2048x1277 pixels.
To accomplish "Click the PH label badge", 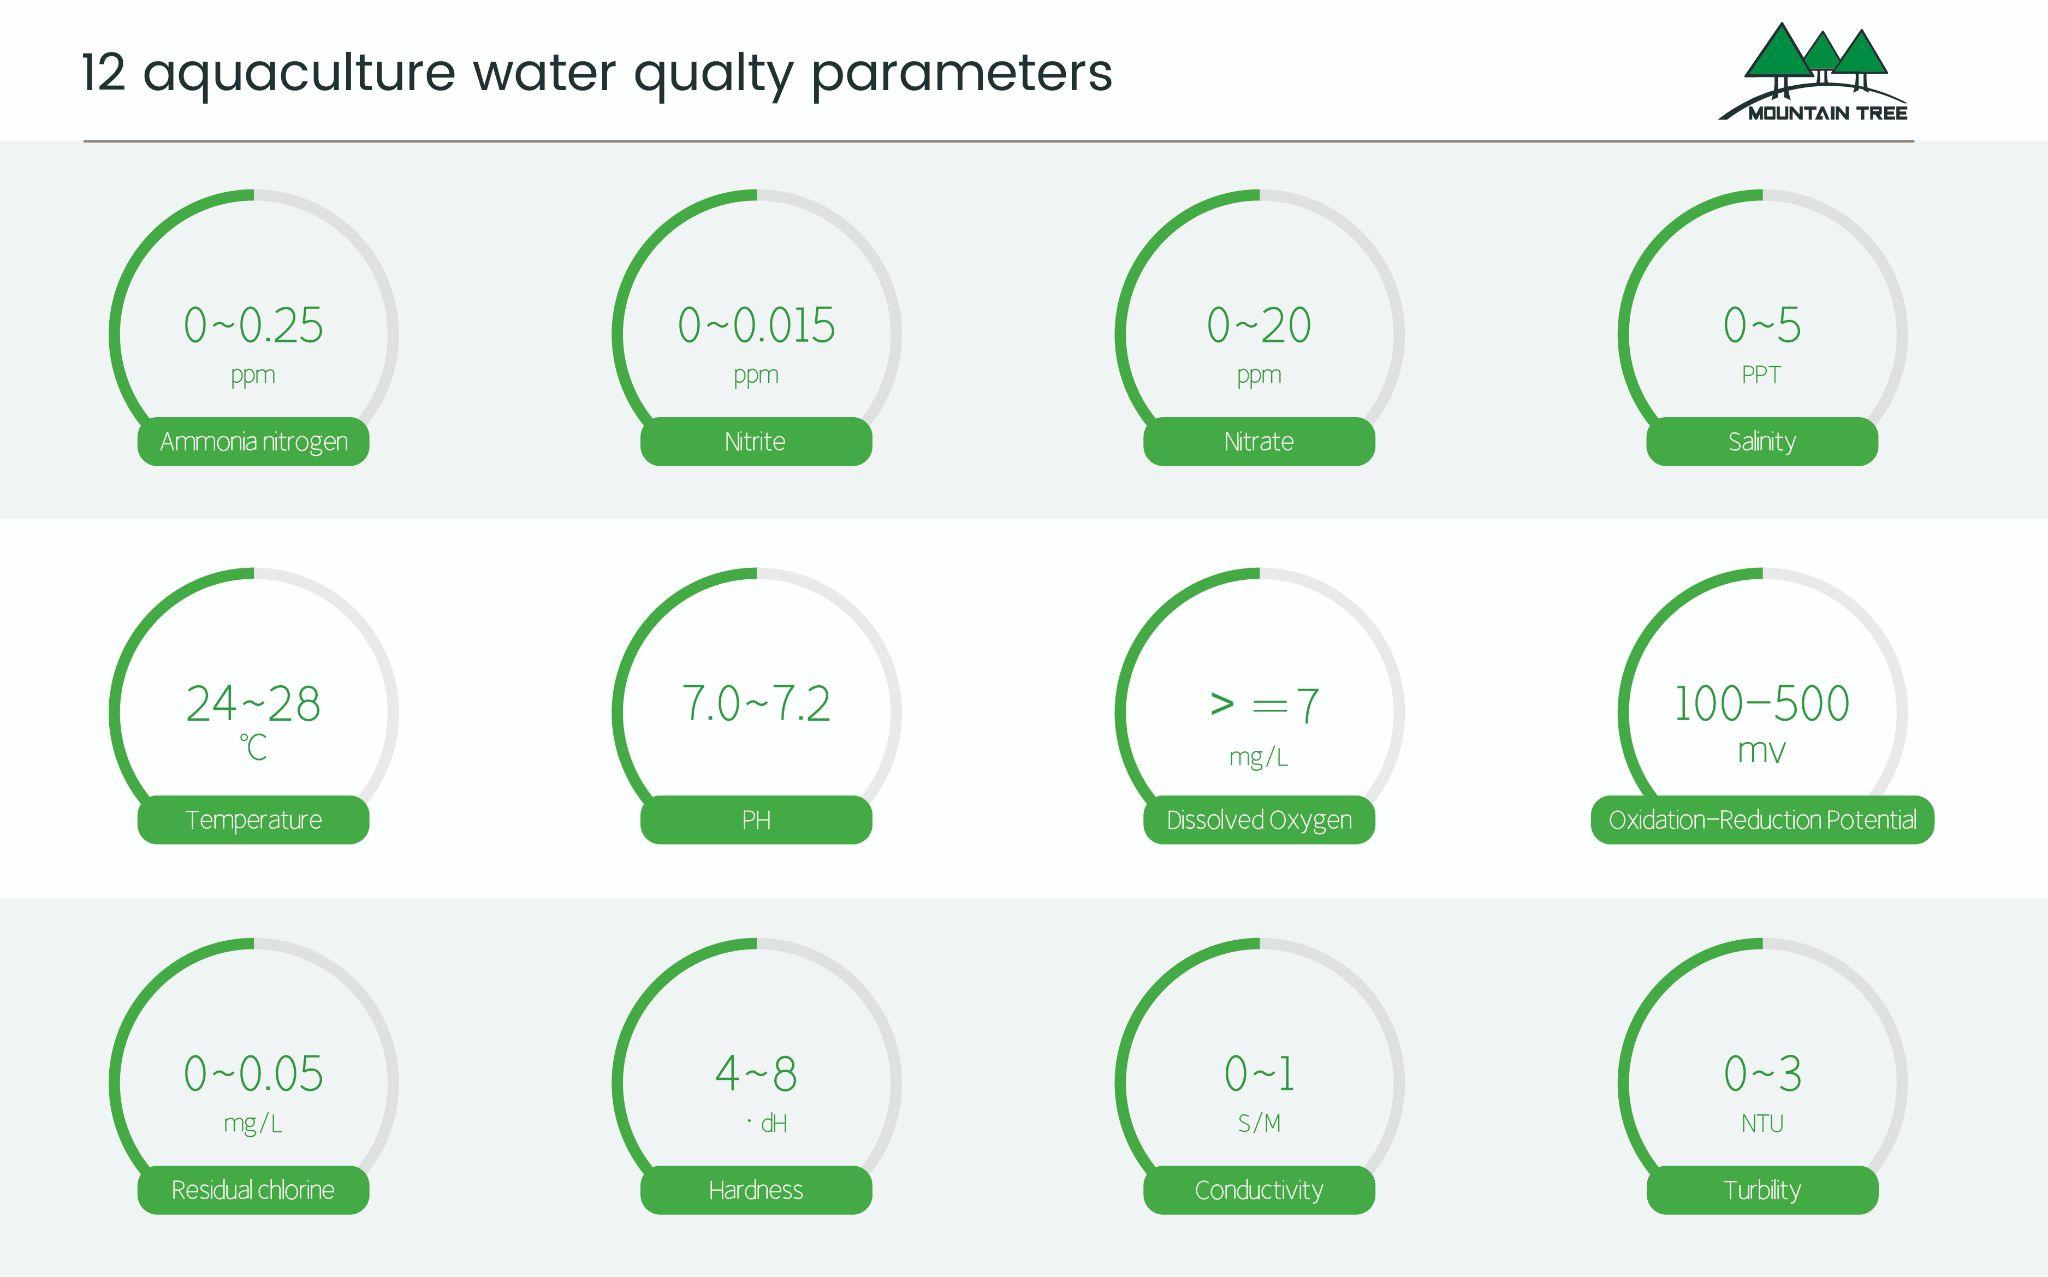I will click(x=756, y=820).
